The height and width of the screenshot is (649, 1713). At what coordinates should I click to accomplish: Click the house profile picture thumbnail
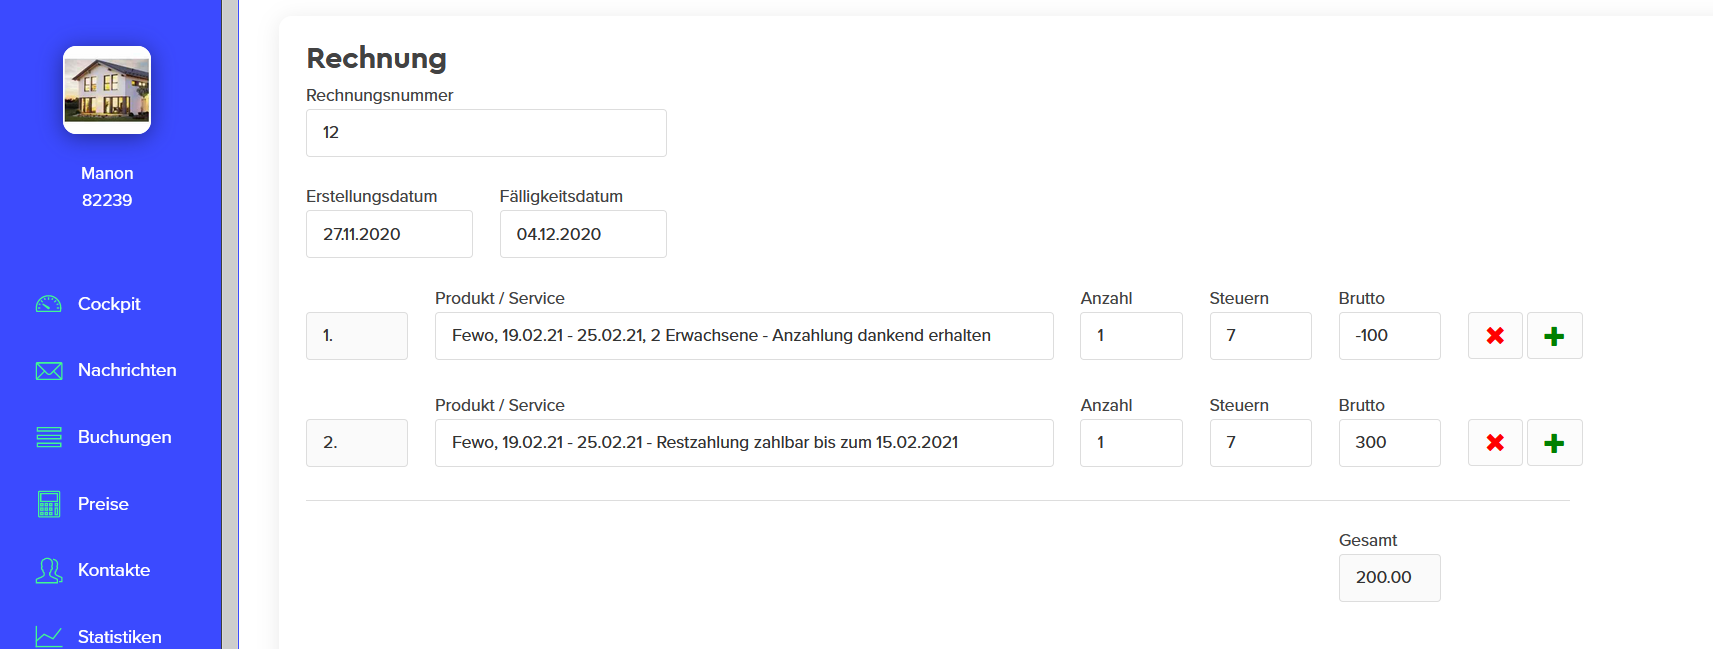click(107, 90)
